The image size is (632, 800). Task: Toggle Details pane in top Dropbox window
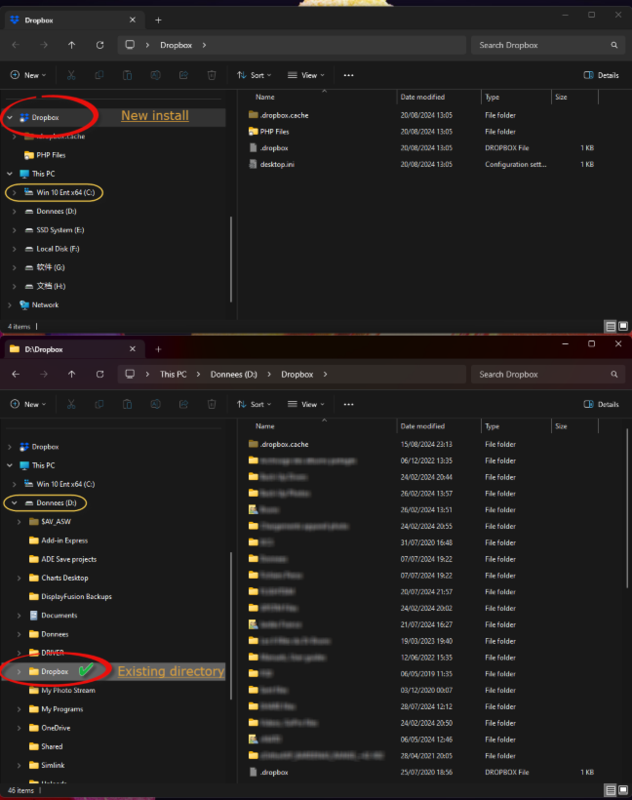601,75
